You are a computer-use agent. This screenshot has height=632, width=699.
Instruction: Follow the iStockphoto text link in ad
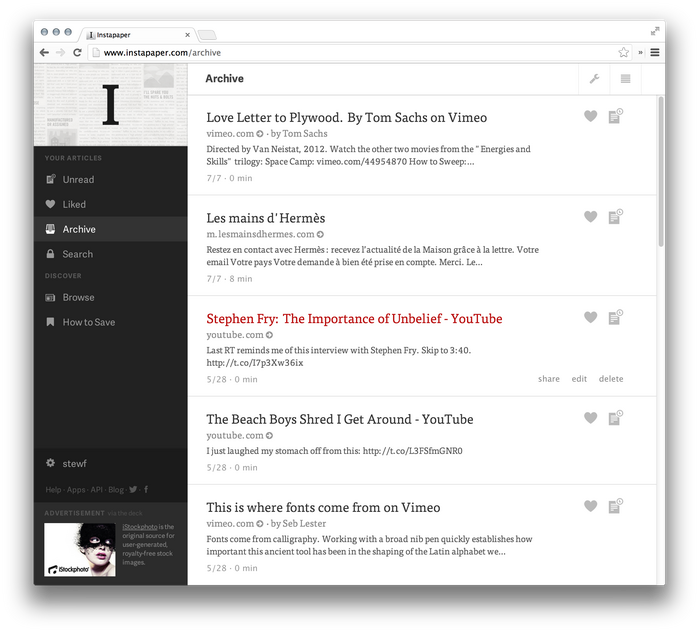pos(140,527)
